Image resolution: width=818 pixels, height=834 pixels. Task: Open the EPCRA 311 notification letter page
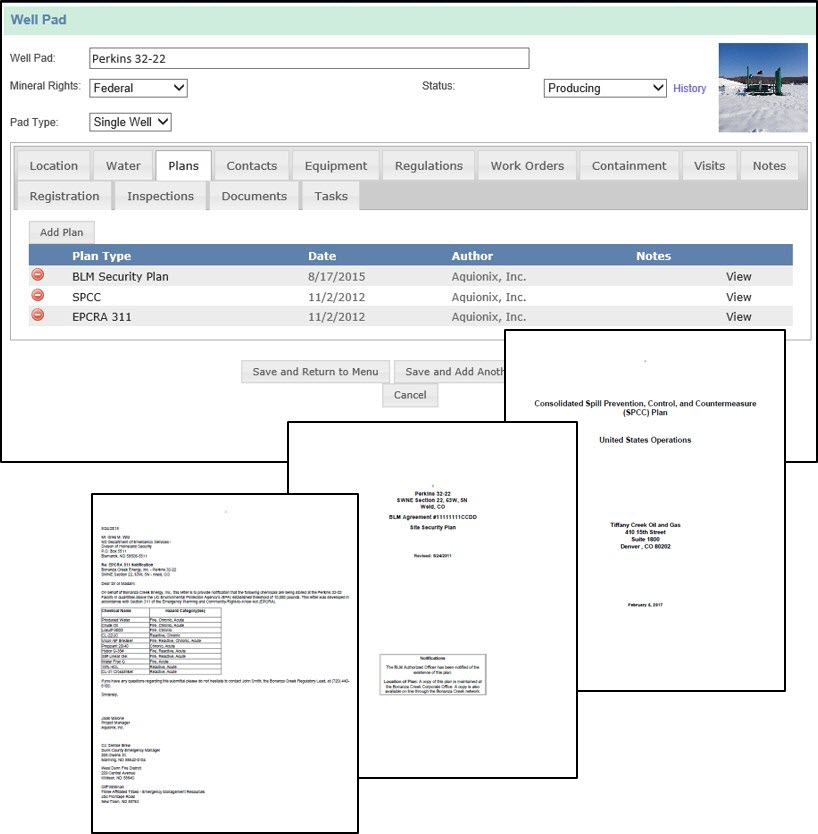(x=225, y=663)
